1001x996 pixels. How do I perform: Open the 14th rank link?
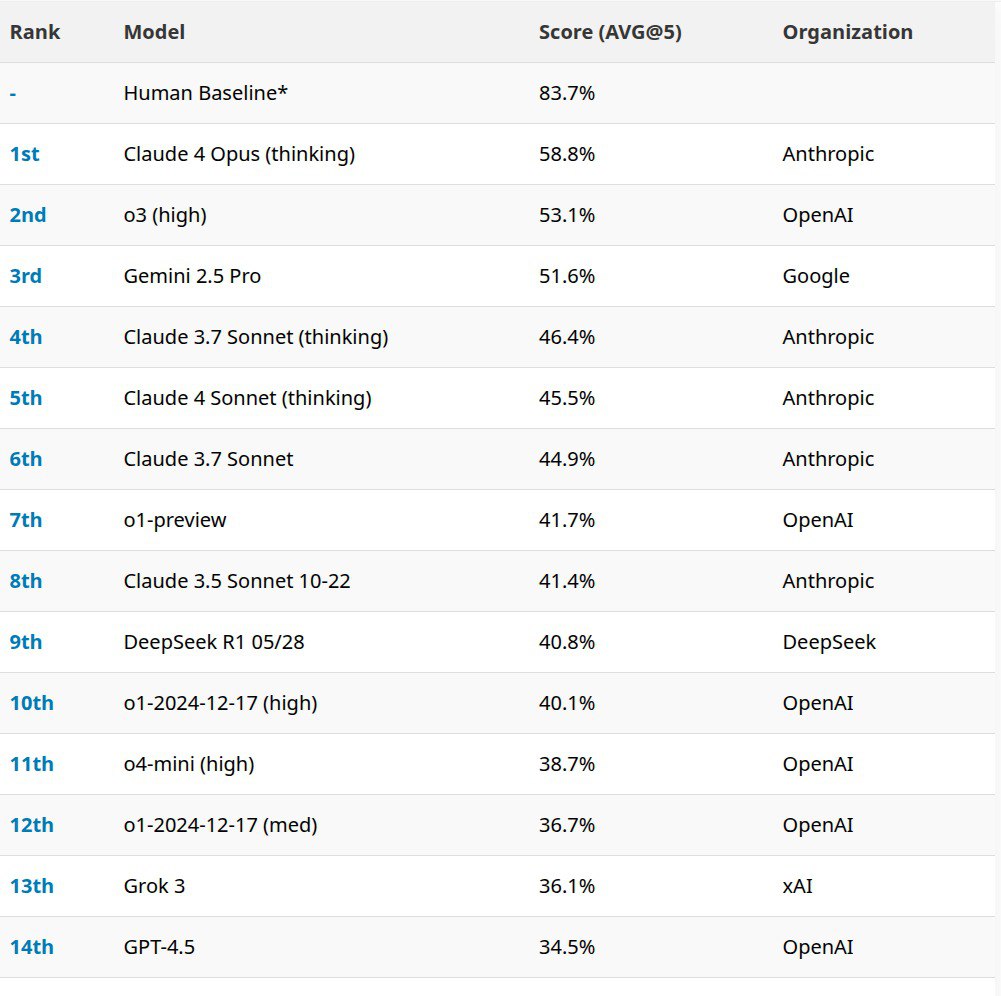pos(32,947)
